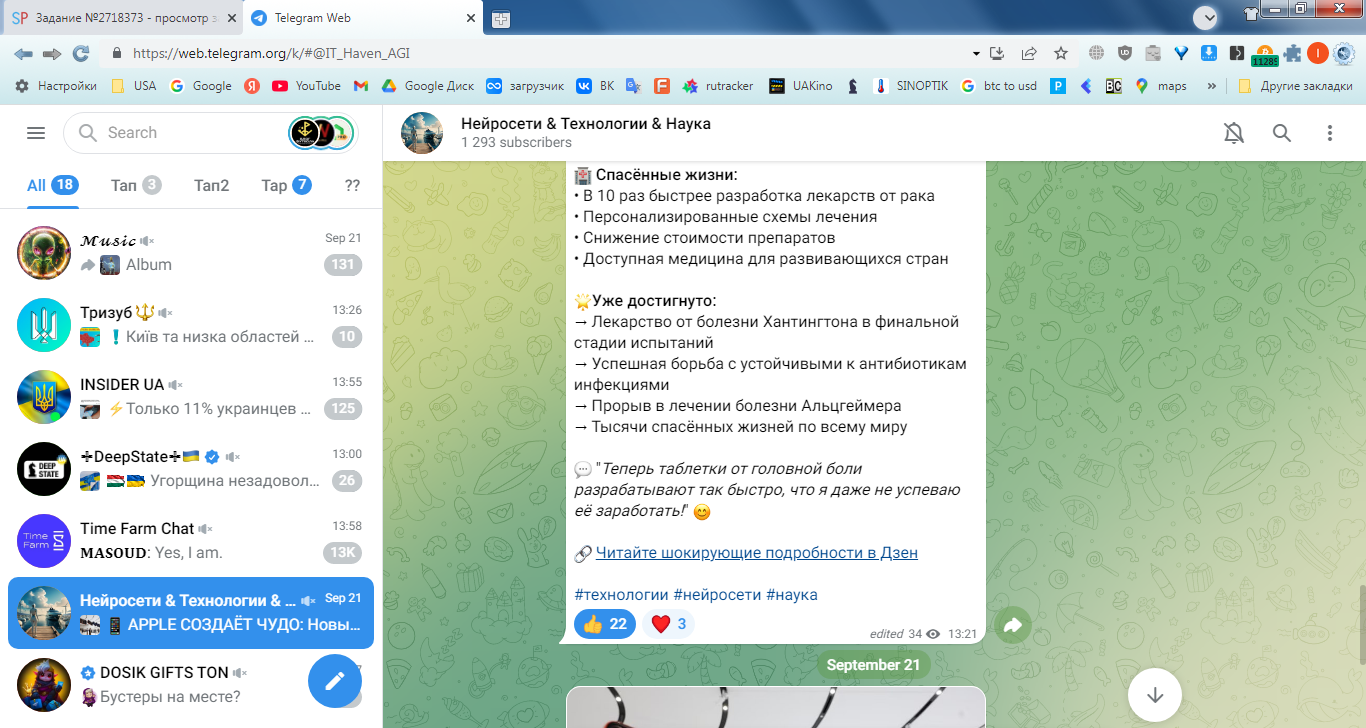Viewport: 1366px width, 728px height.
Task: Open the Google Диск bookmark
Action: click(427, 86)
